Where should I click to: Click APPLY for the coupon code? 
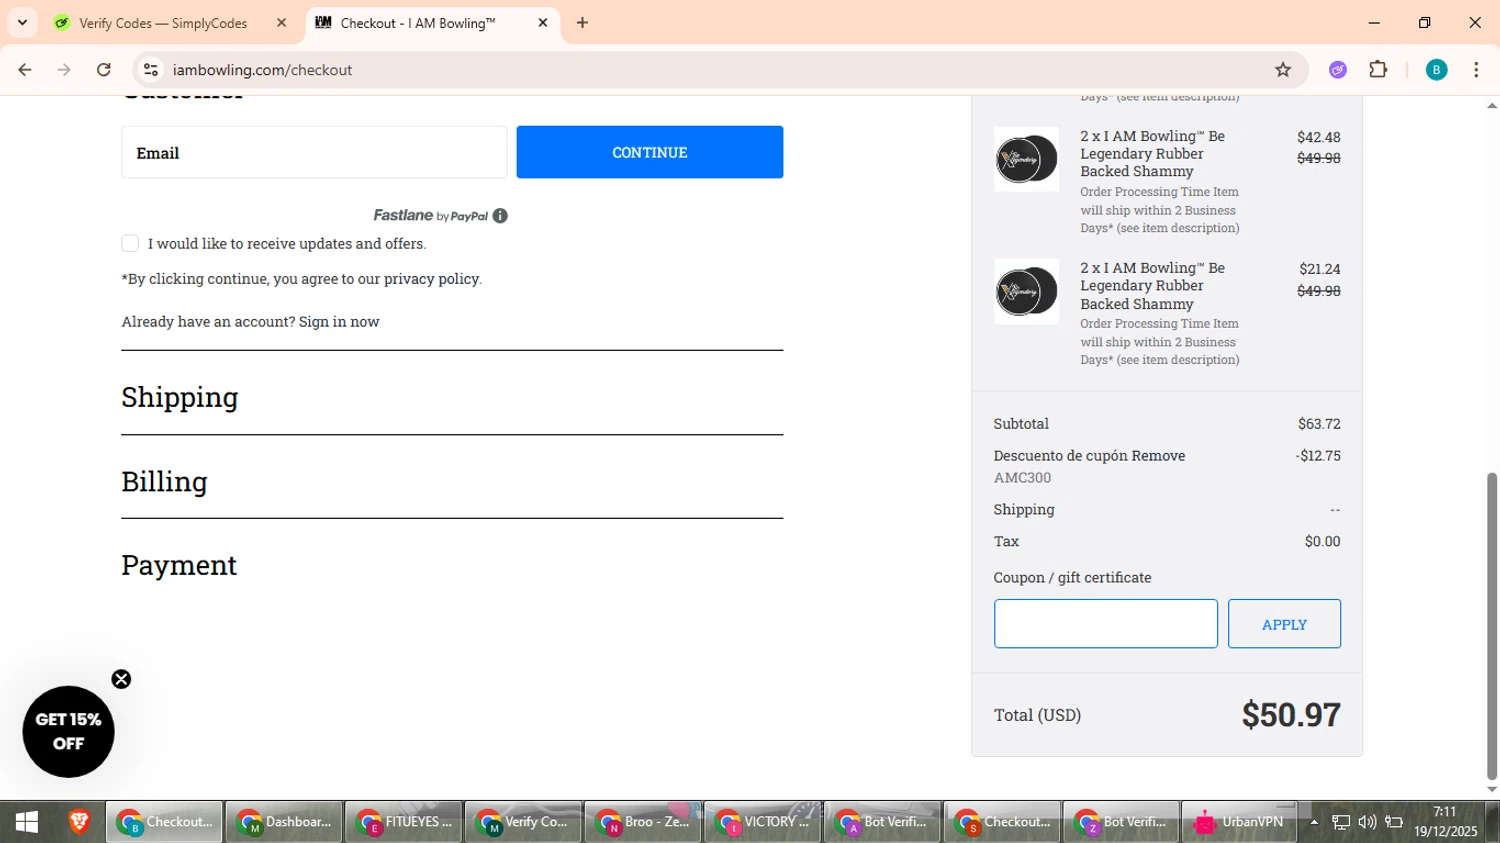1284,624
